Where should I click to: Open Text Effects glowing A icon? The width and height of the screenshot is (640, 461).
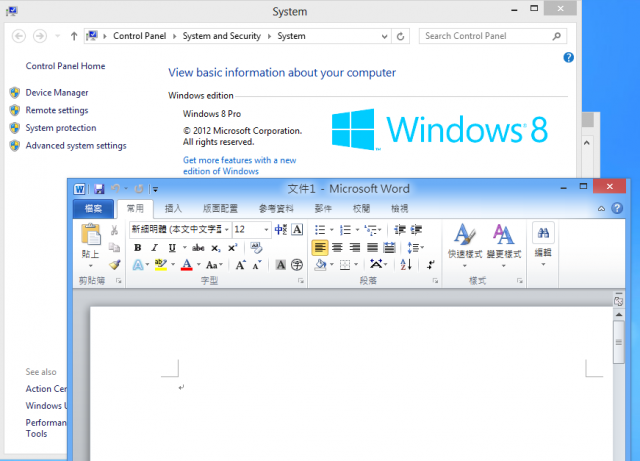138,265
